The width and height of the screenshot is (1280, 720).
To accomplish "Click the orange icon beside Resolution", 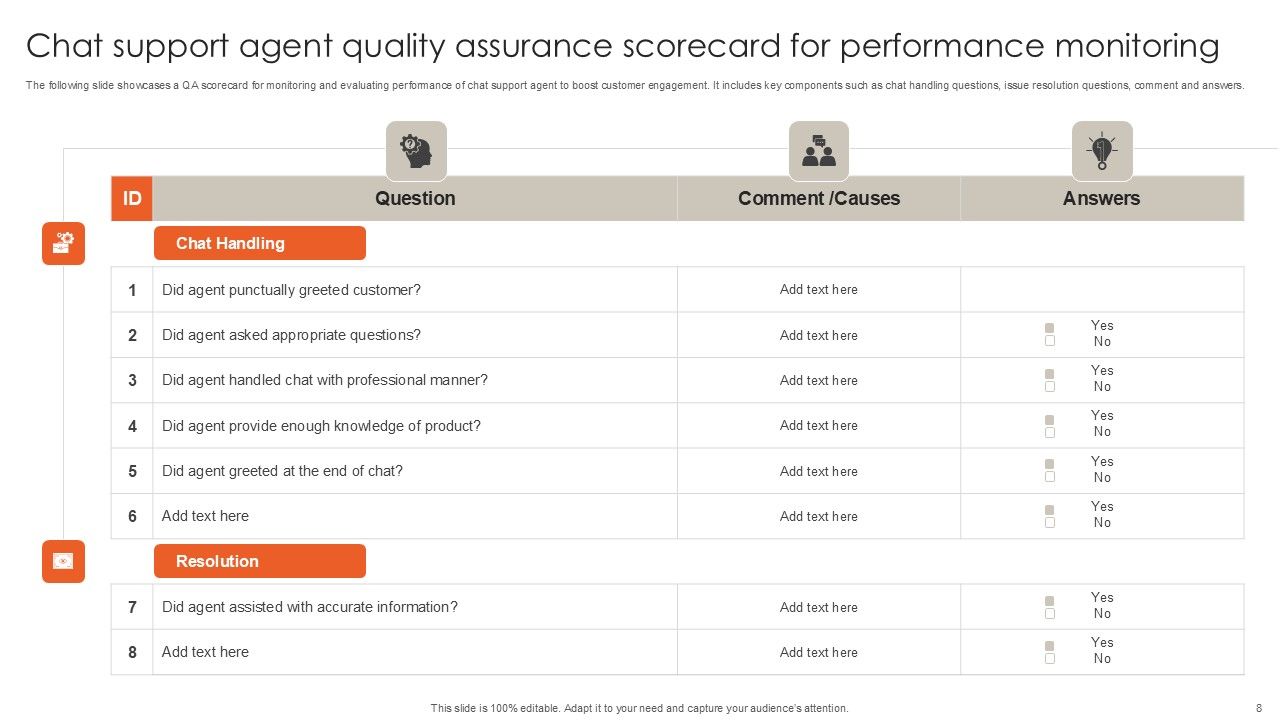I will pyautogui.click(x=63, y=561).
